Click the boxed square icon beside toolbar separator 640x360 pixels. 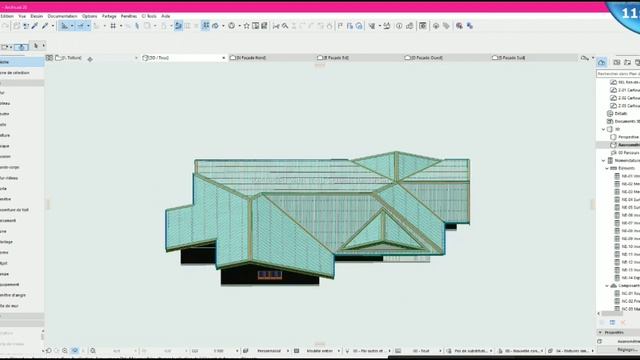[423, 26]
